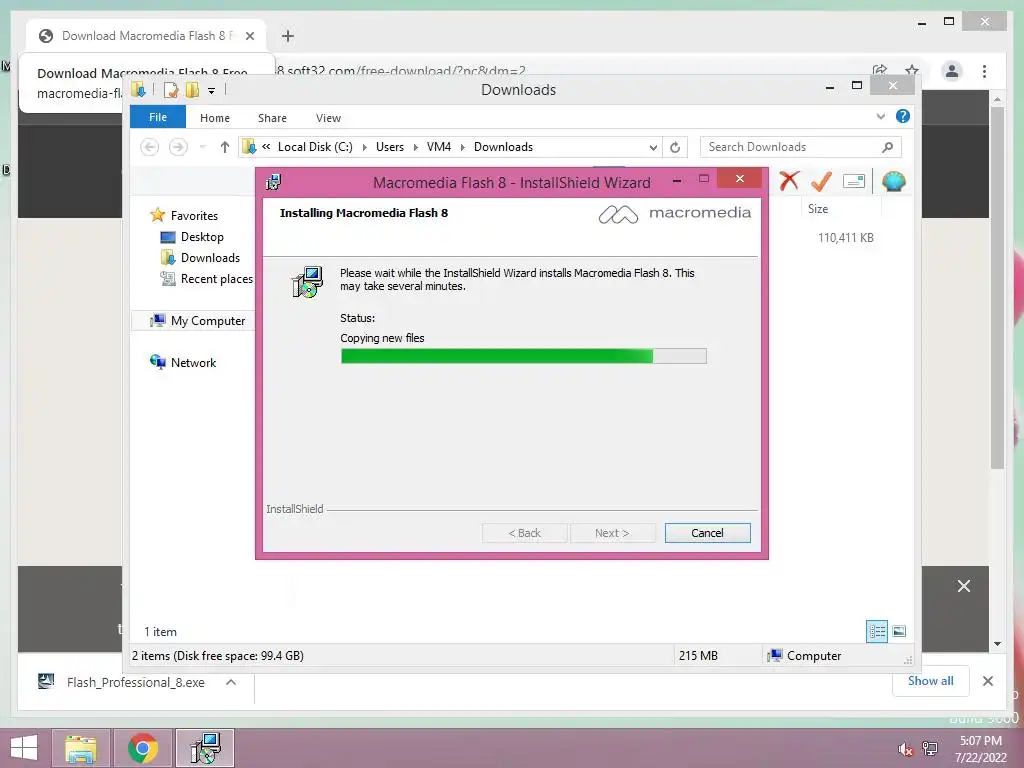Switch to large icons view layout
The image size is (1024, 768).
pos(899,631)
